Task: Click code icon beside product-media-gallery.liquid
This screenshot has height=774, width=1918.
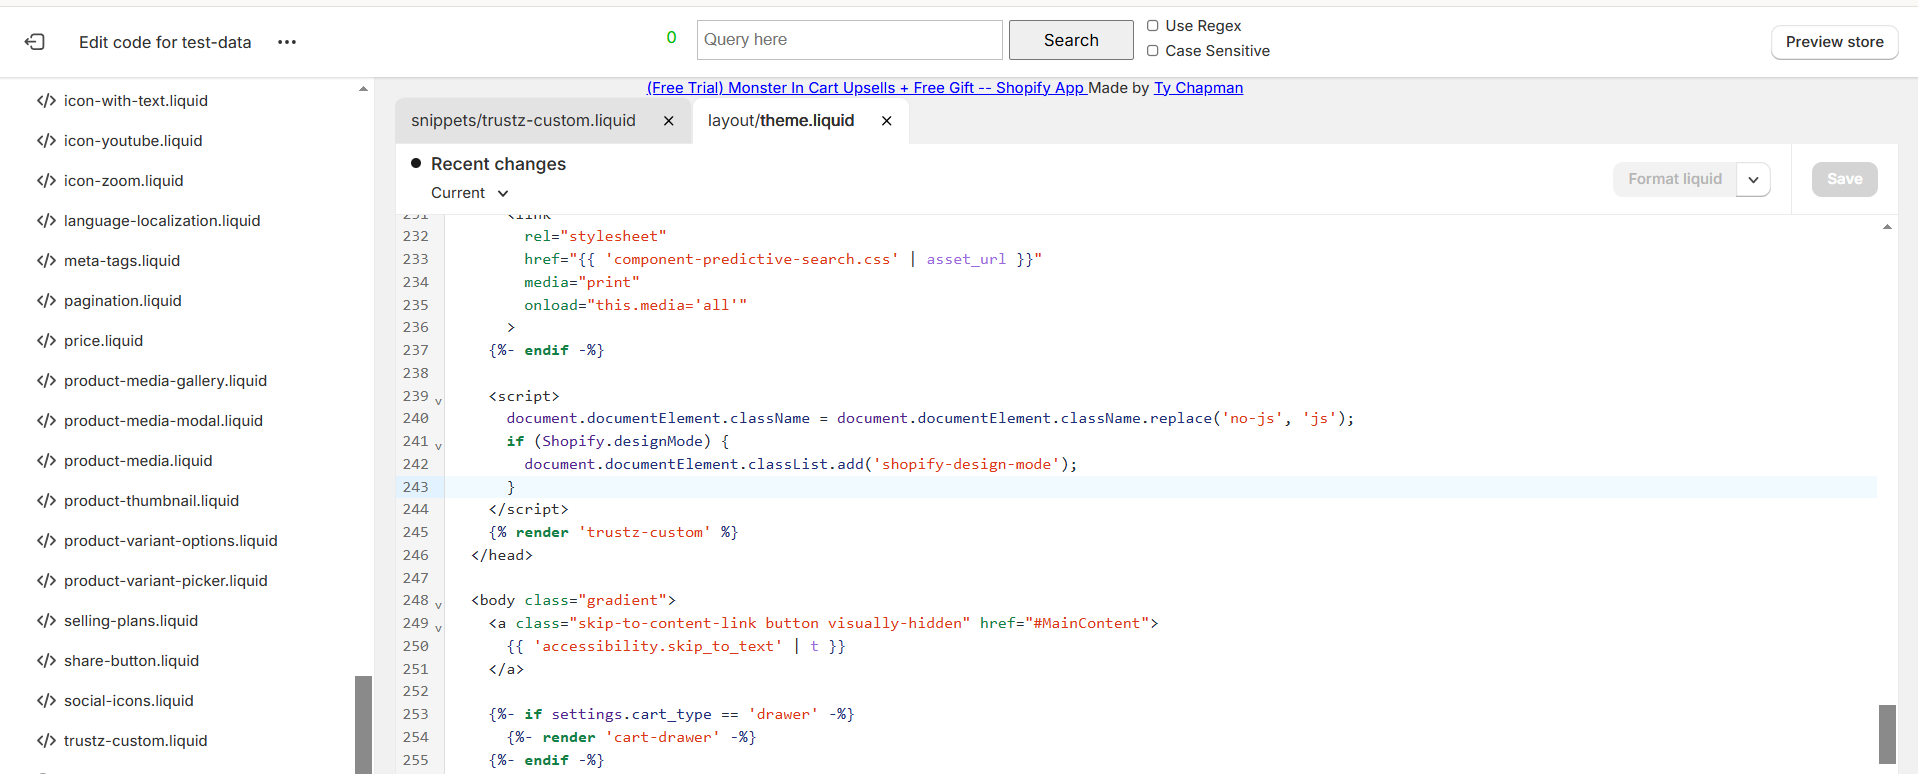Action: click(46, 381)
